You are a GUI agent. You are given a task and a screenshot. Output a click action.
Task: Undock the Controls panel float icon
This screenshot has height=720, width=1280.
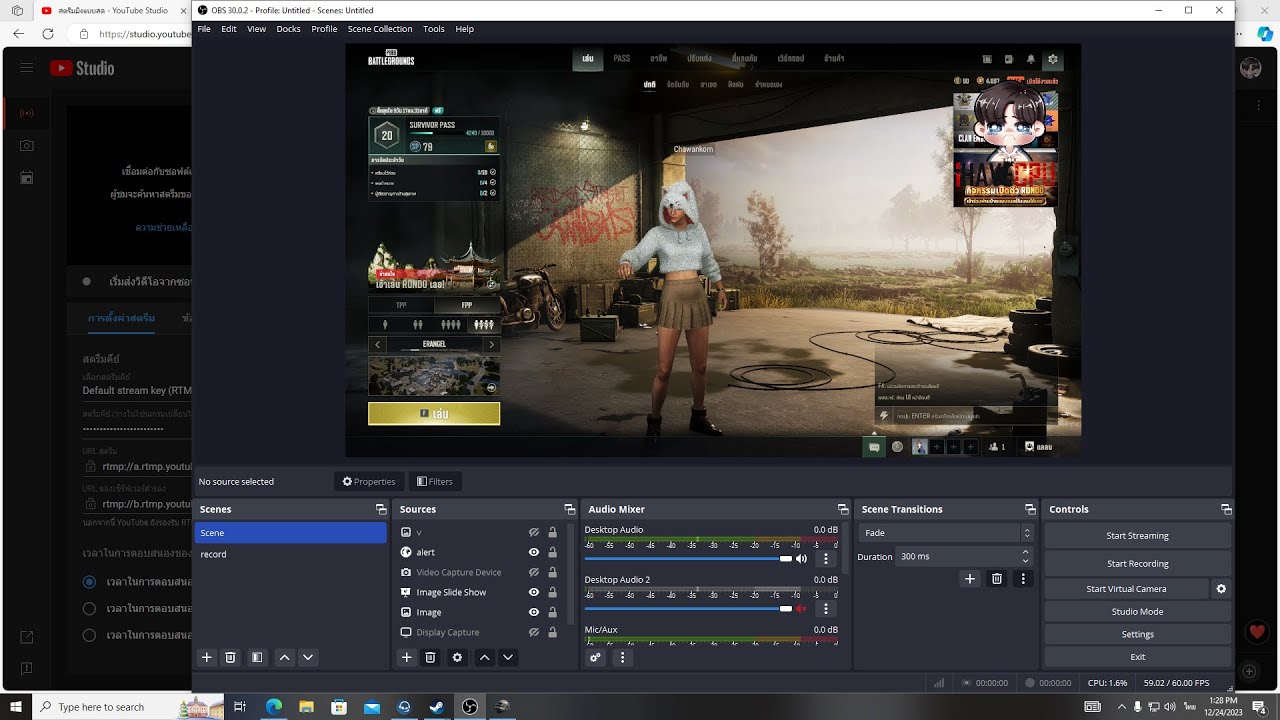[1226, 509]
